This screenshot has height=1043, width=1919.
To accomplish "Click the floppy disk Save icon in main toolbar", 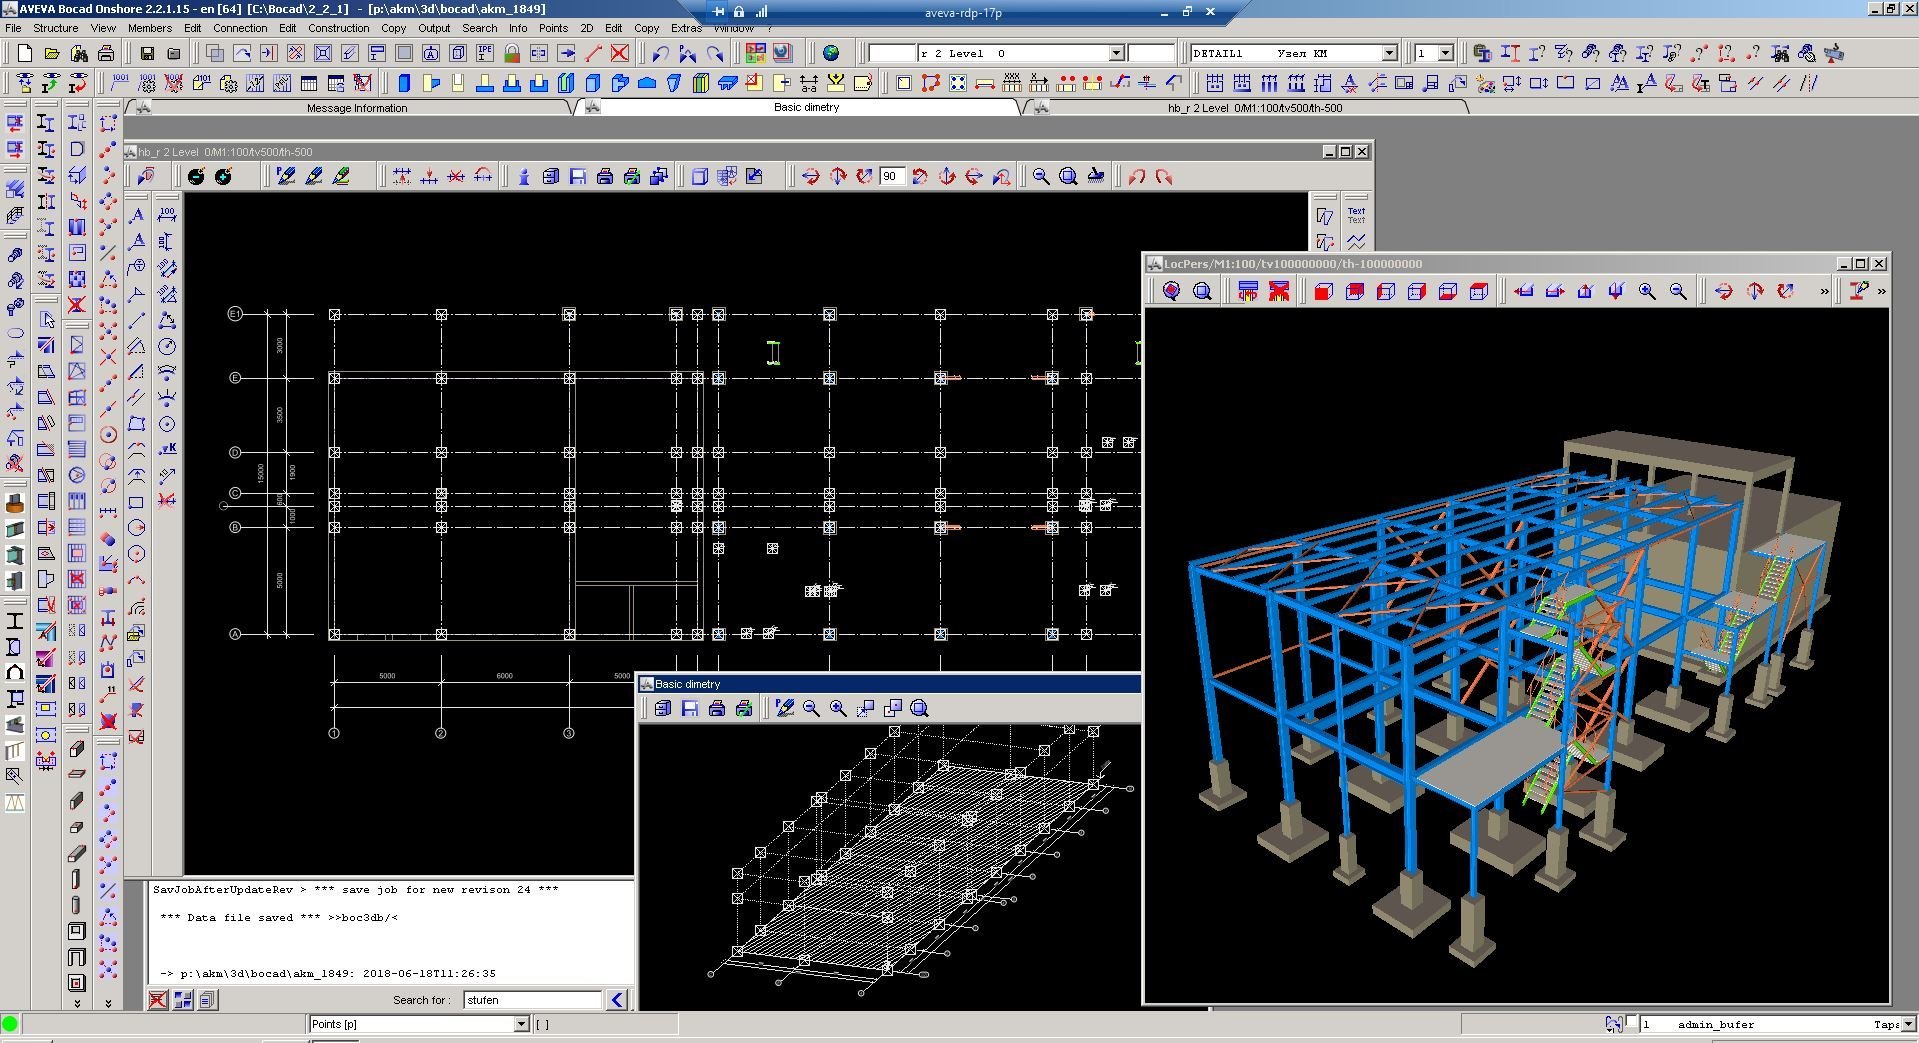I will 147,53.
